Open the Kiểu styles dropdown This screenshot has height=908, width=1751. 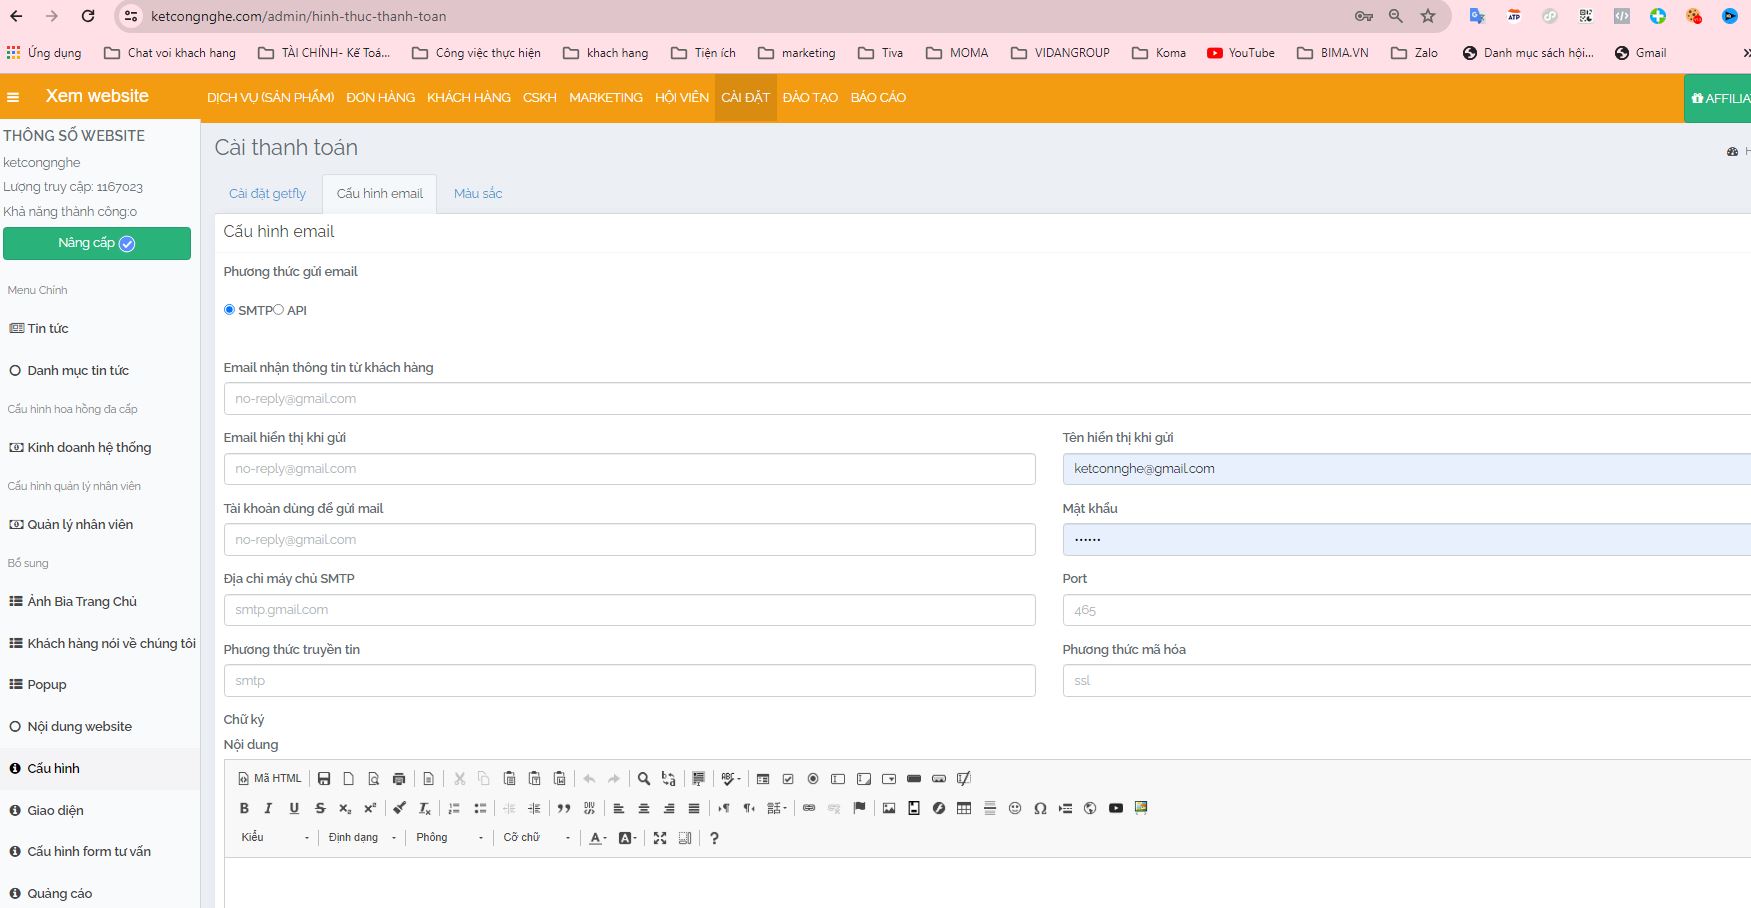275,838
